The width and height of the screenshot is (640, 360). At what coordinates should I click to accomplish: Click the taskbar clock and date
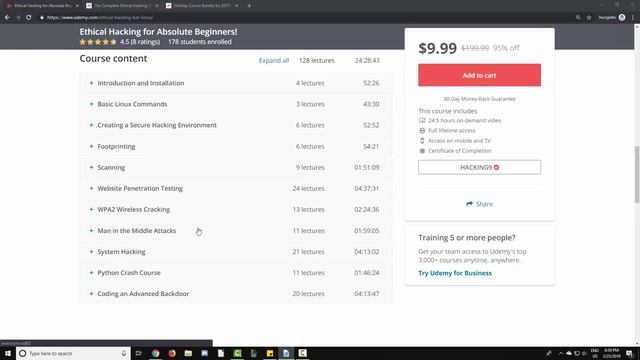[612, 353]
